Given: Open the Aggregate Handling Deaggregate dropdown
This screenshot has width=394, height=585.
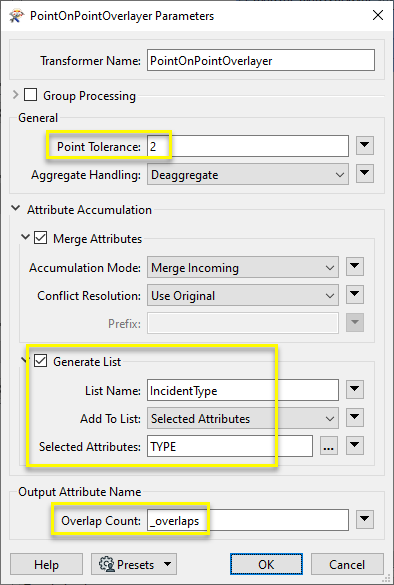Looking at the screenshot, I should 247,174.
